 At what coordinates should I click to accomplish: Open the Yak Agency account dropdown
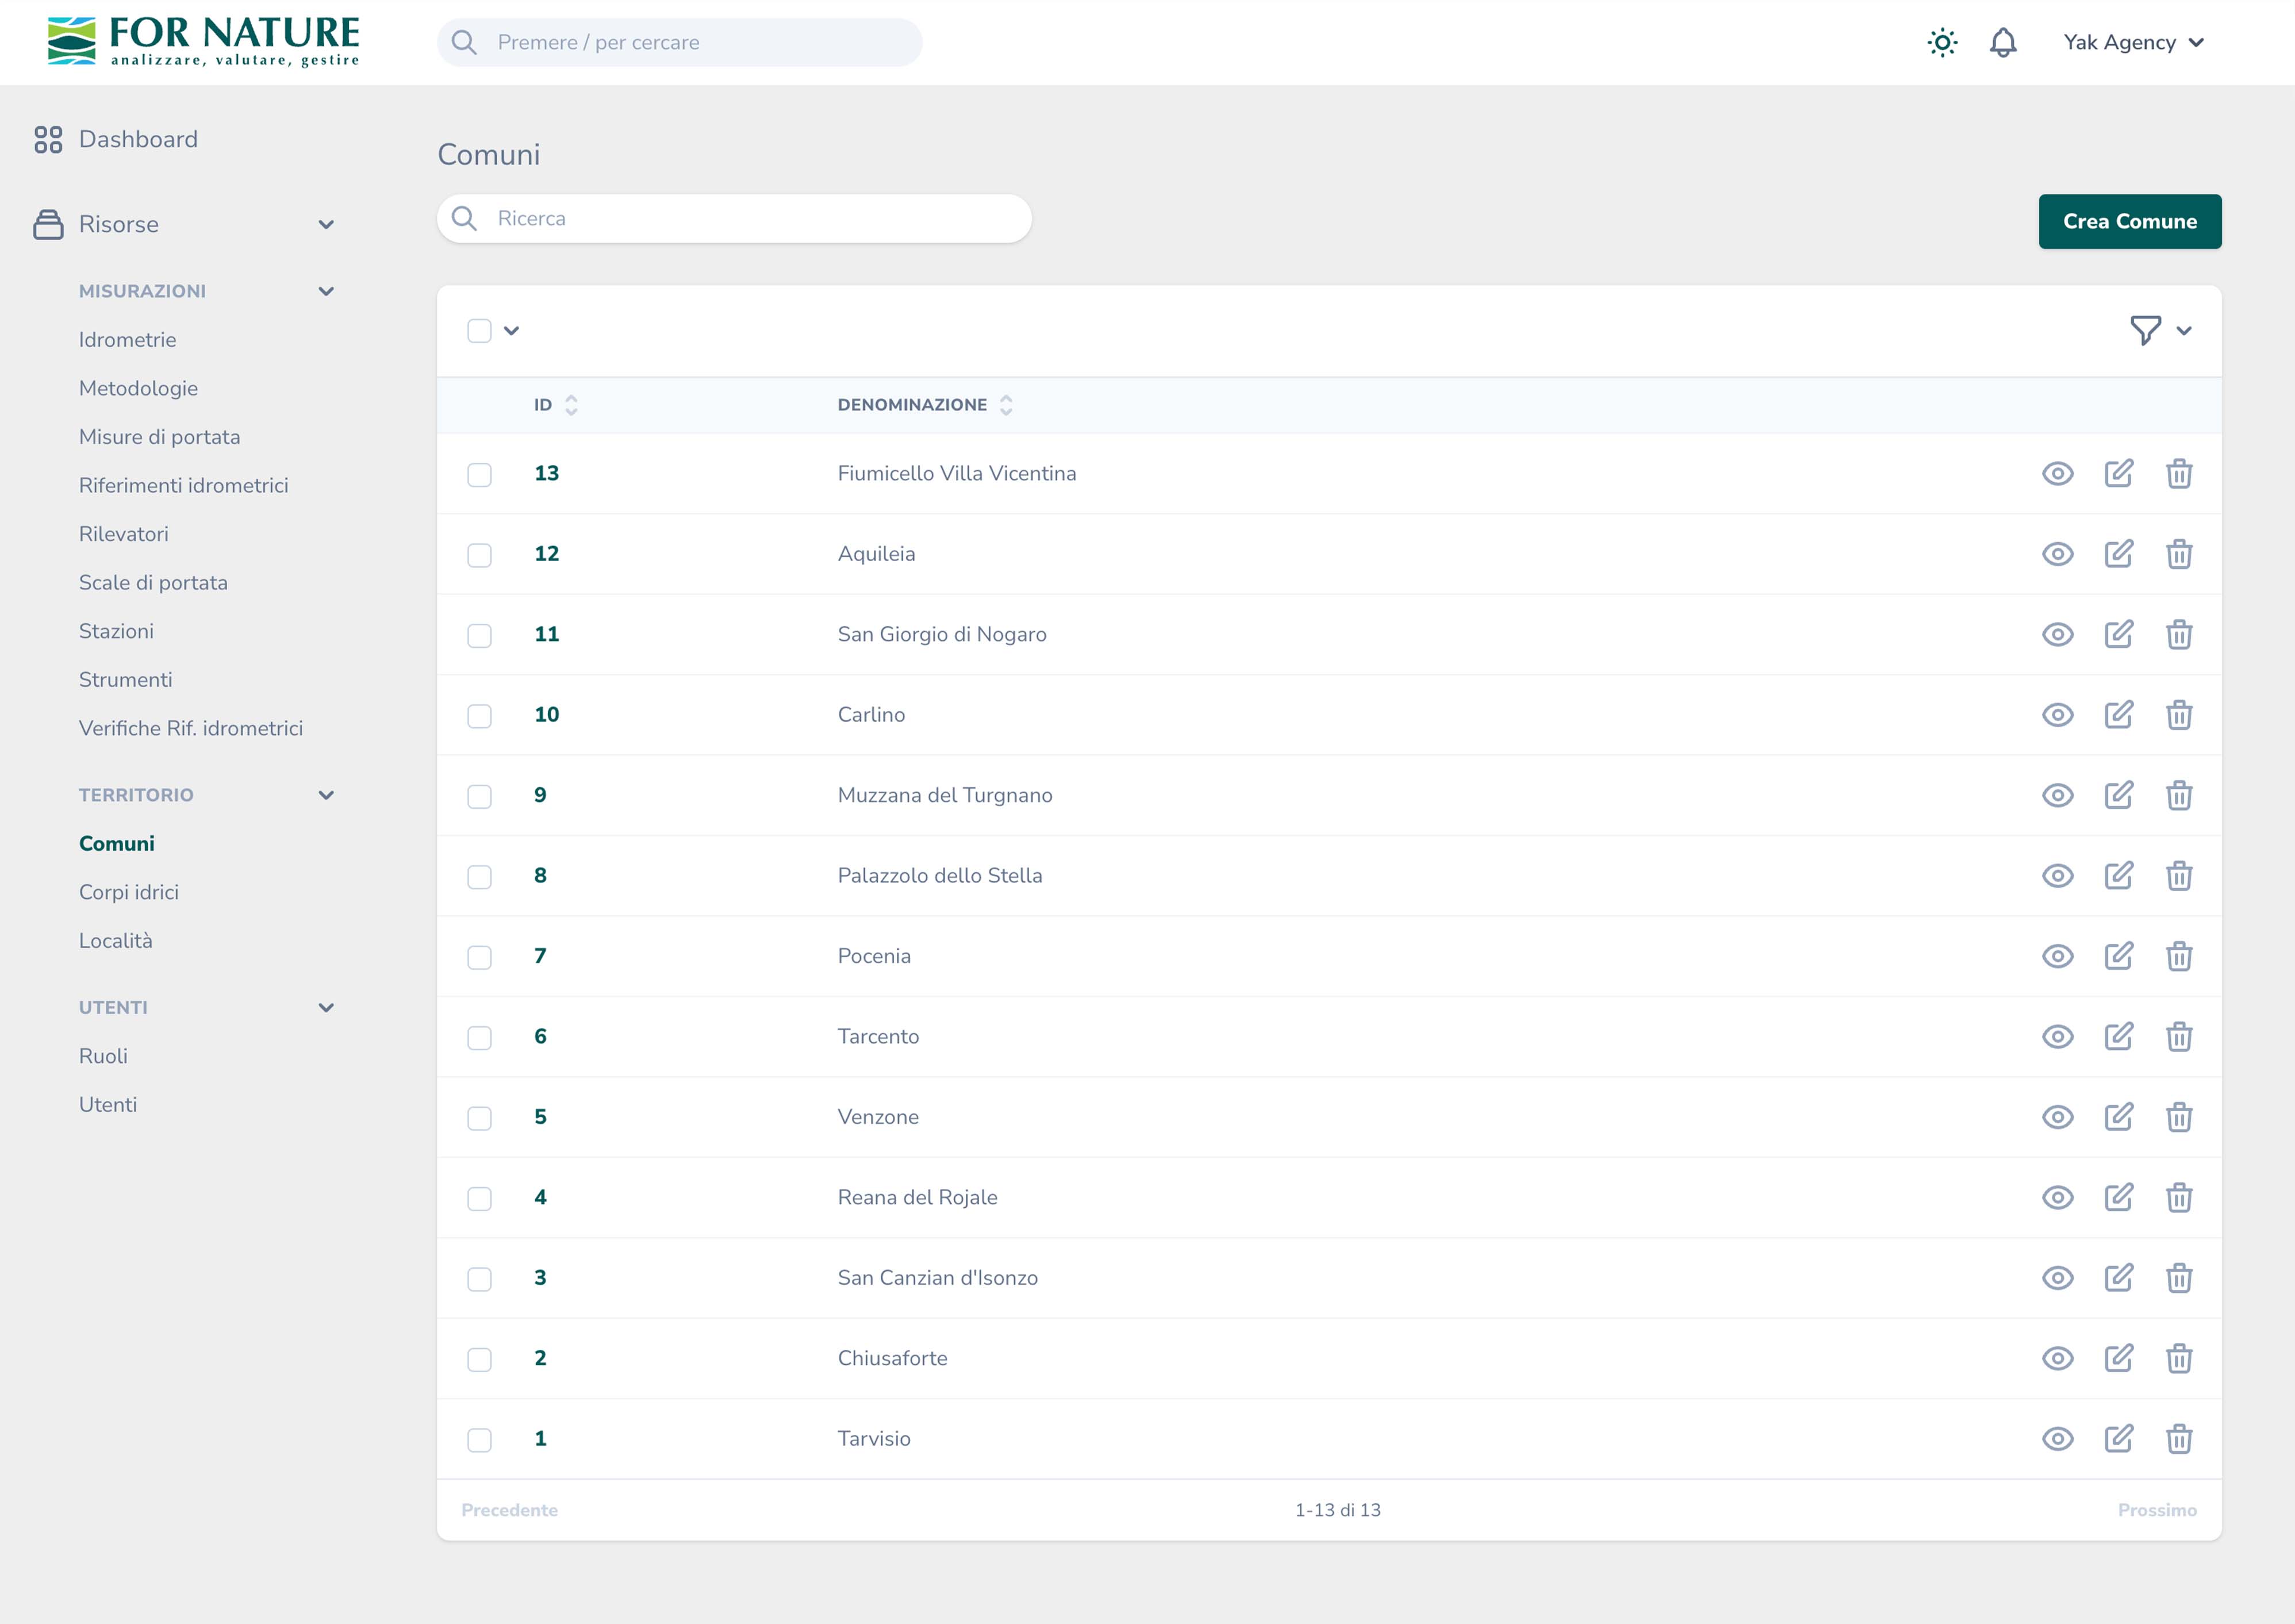pos(2133,43)
